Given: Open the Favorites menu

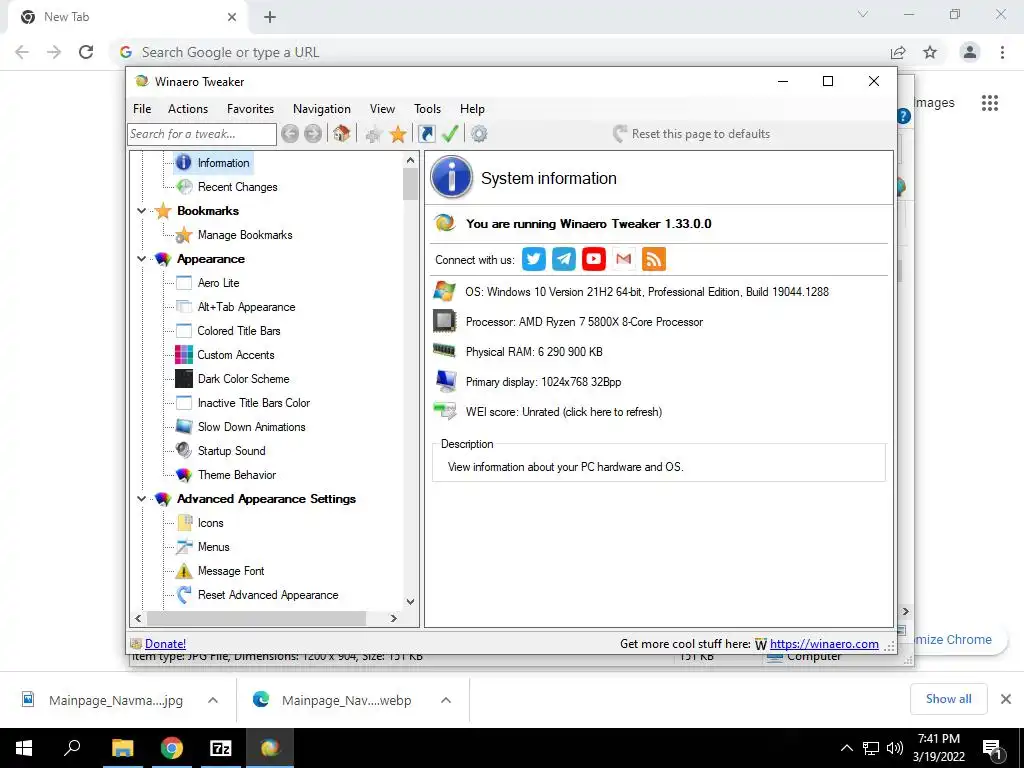Looking at the screenshot, I should coord(250,109).
